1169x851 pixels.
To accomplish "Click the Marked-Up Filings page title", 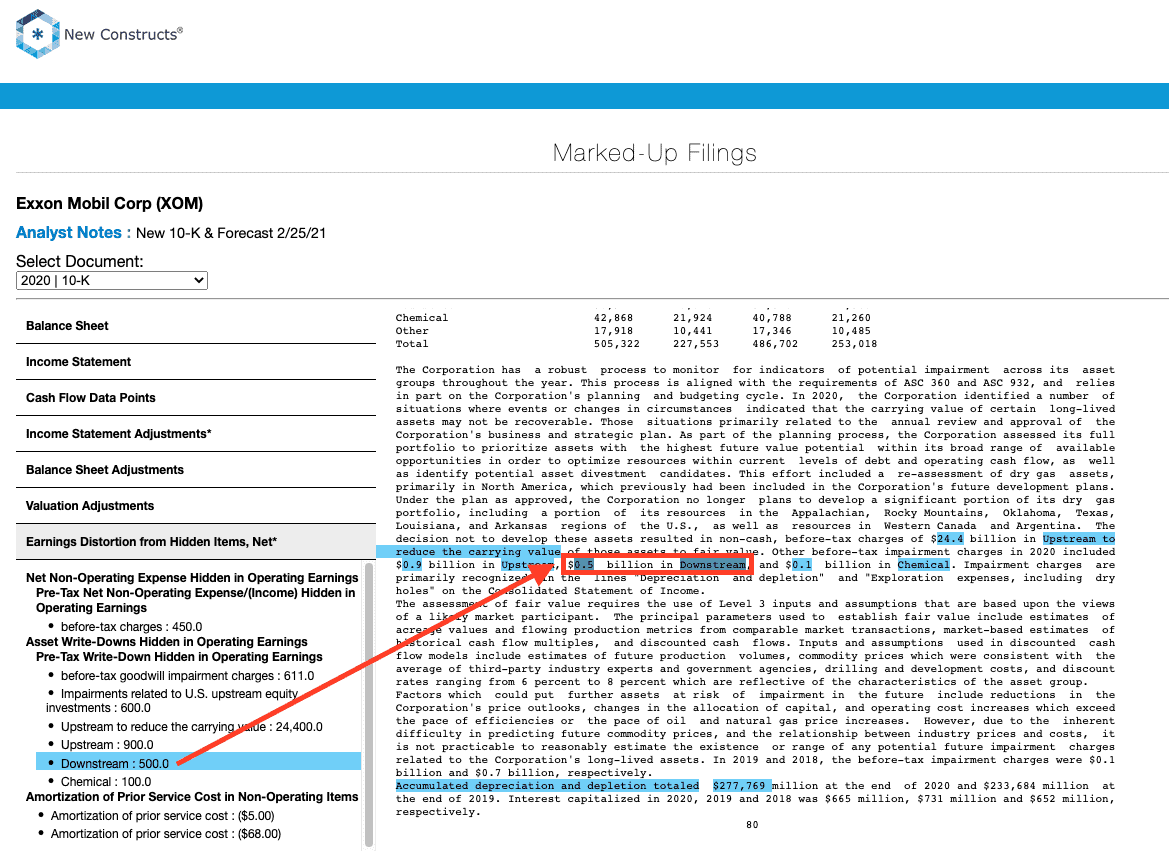I will (x=655, y=153).
